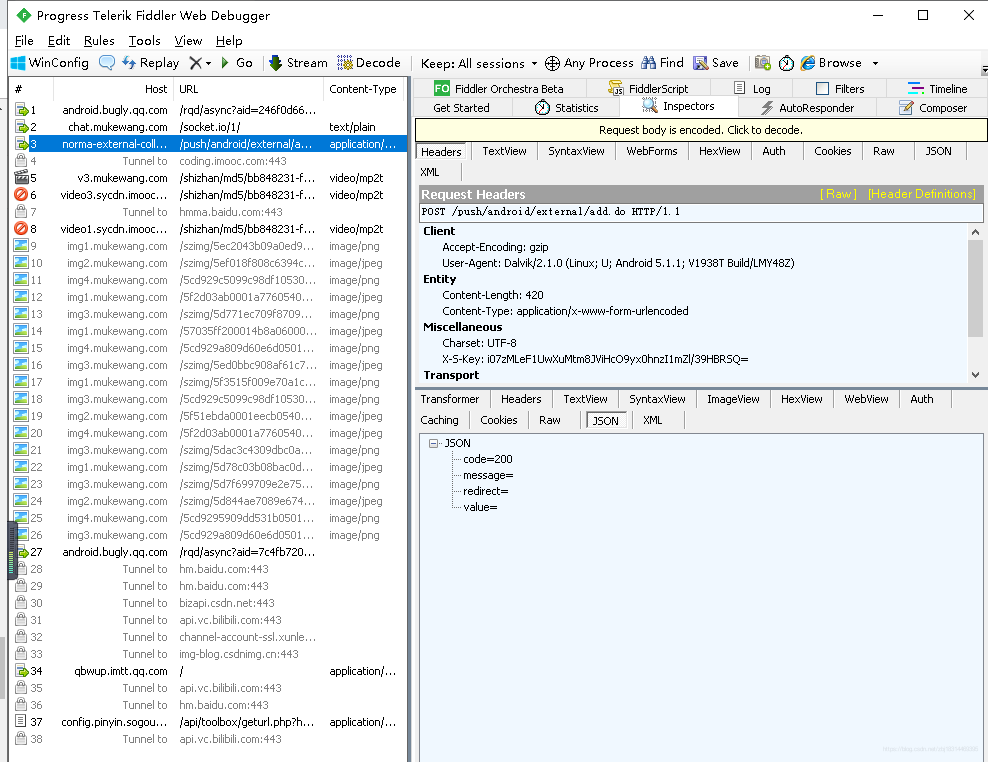Click the timer clock icon
This screenshot has height=762, width=988.
click(x=786, y=63)
